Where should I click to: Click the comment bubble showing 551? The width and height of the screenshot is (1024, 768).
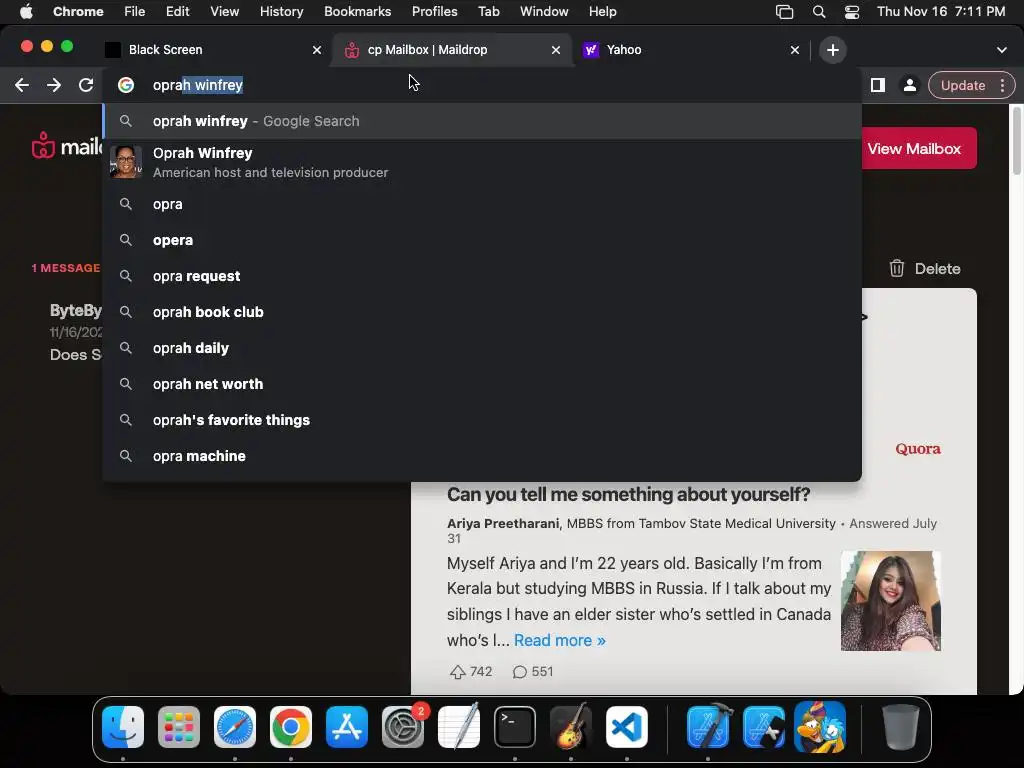coord(520,672)
